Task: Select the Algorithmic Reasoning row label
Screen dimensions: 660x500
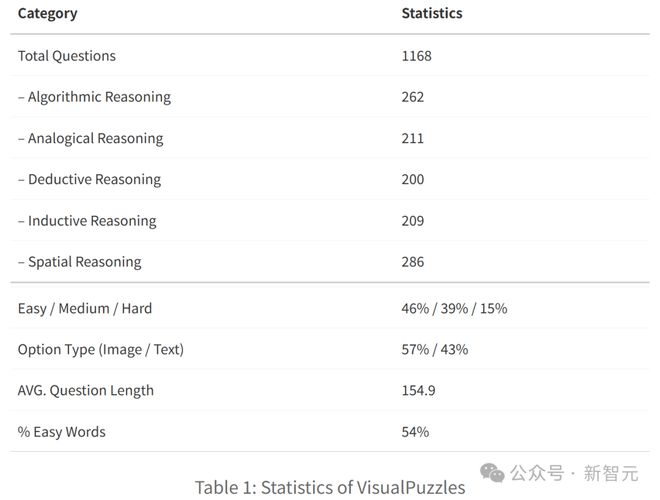Action: click(94, 97)
